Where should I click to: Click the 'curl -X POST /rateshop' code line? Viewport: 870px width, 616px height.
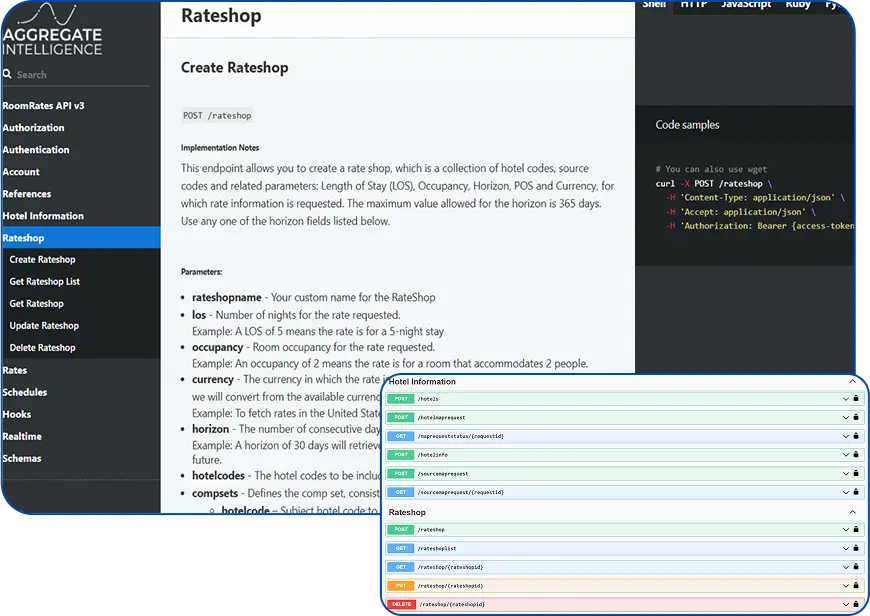tap(713, 184)
